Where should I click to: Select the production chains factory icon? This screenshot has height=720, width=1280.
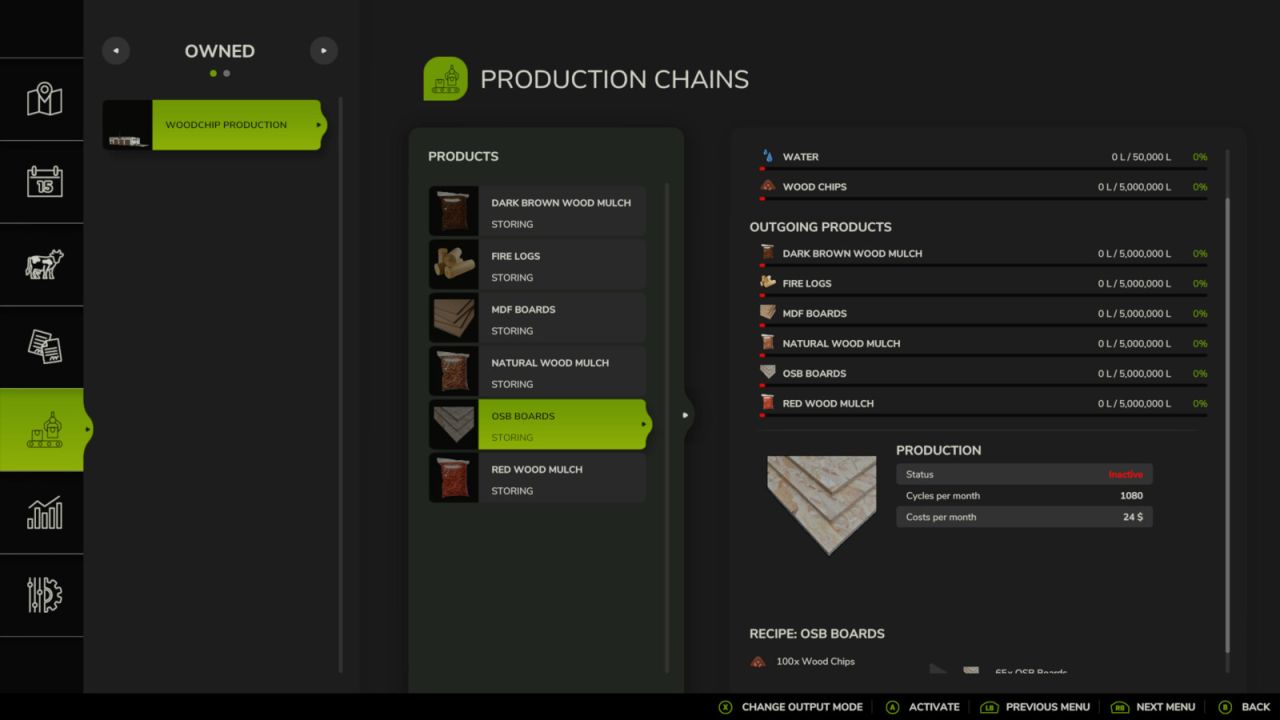pyautogui.click(x=44, y=430)
